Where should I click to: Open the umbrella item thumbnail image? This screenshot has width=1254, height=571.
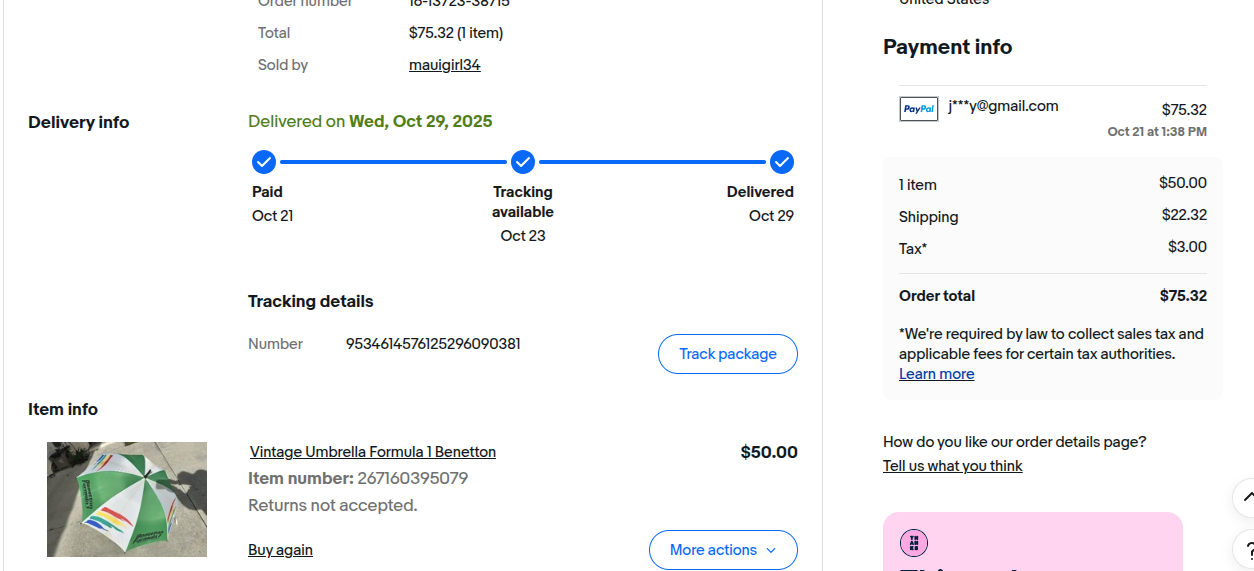click(127, 499)
